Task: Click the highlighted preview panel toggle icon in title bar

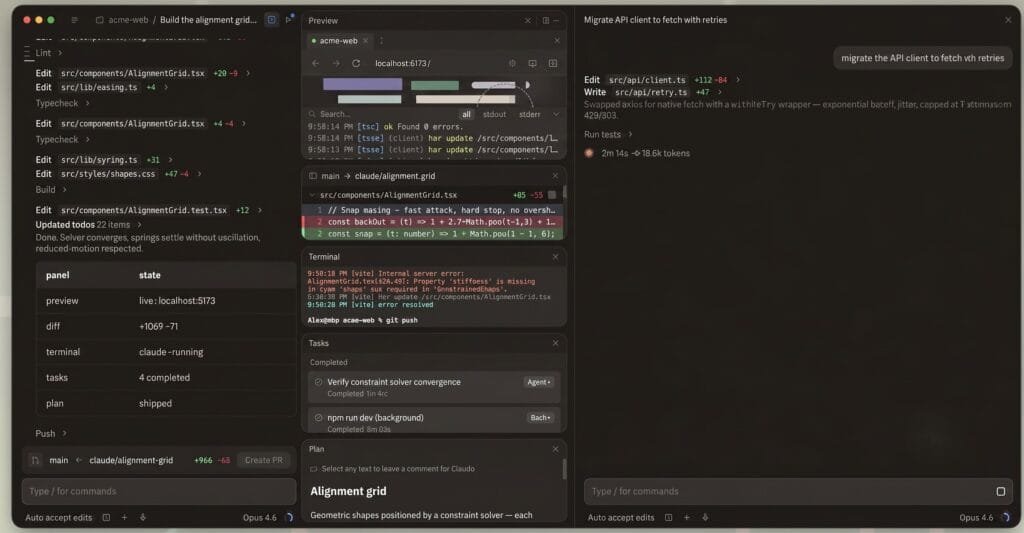Action: coord(272,20)
